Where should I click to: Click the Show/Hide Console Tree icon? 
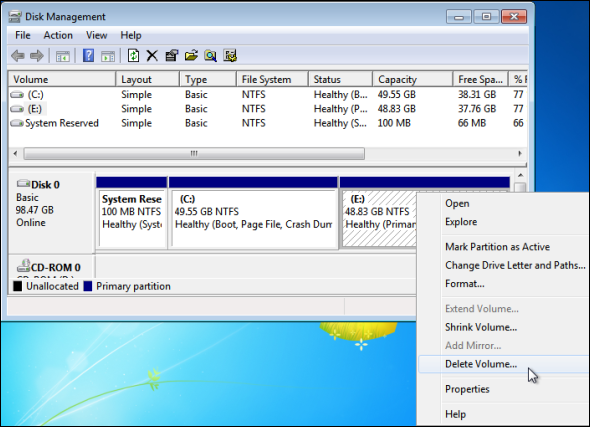(x=63, y=56)
